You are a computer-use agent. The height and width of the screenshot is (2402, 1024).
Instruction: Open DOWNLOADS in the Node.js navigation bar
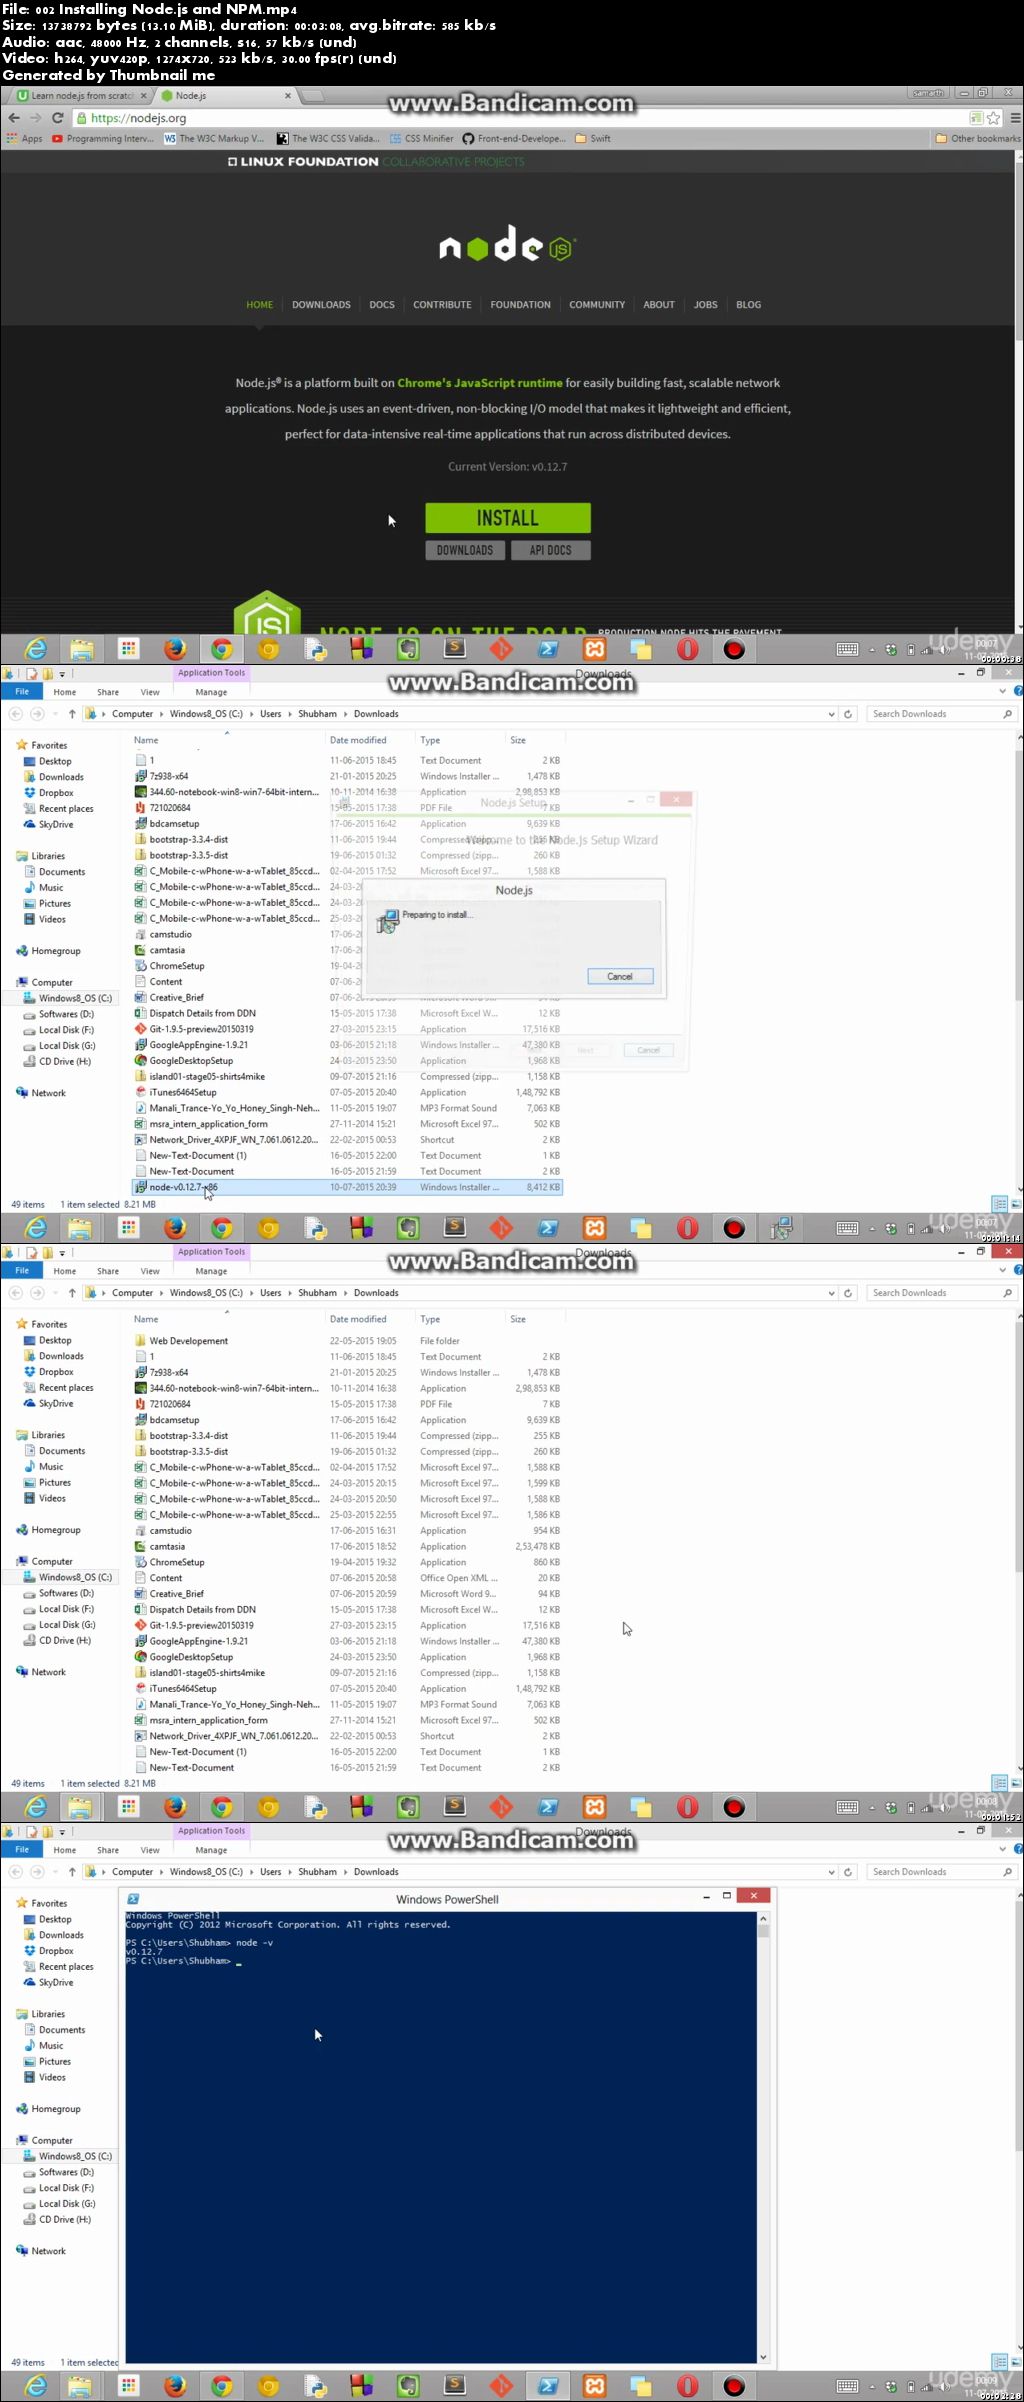pyautogui.click(x=321, y=305)
